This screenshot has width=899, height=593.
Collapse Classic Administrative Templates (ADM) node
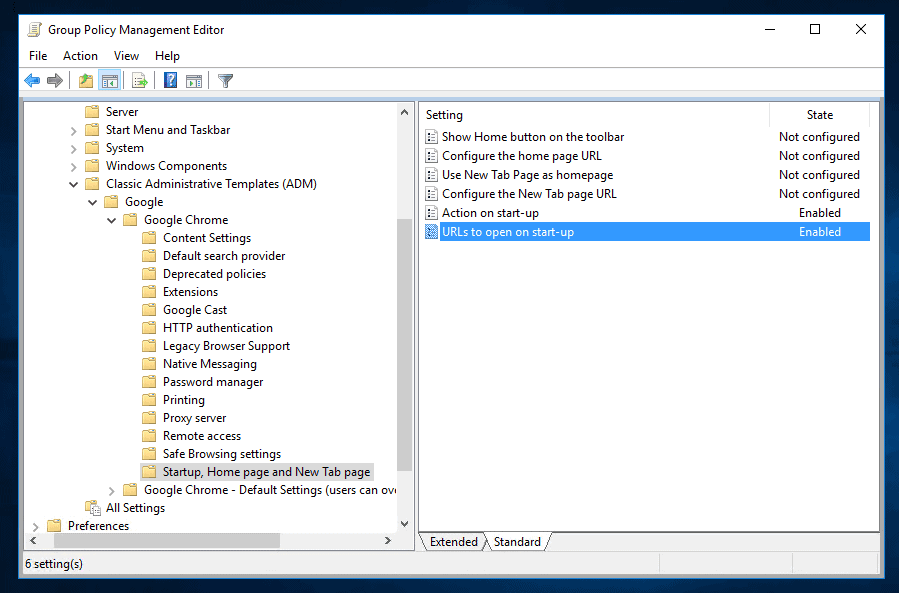tap(73, 184)
